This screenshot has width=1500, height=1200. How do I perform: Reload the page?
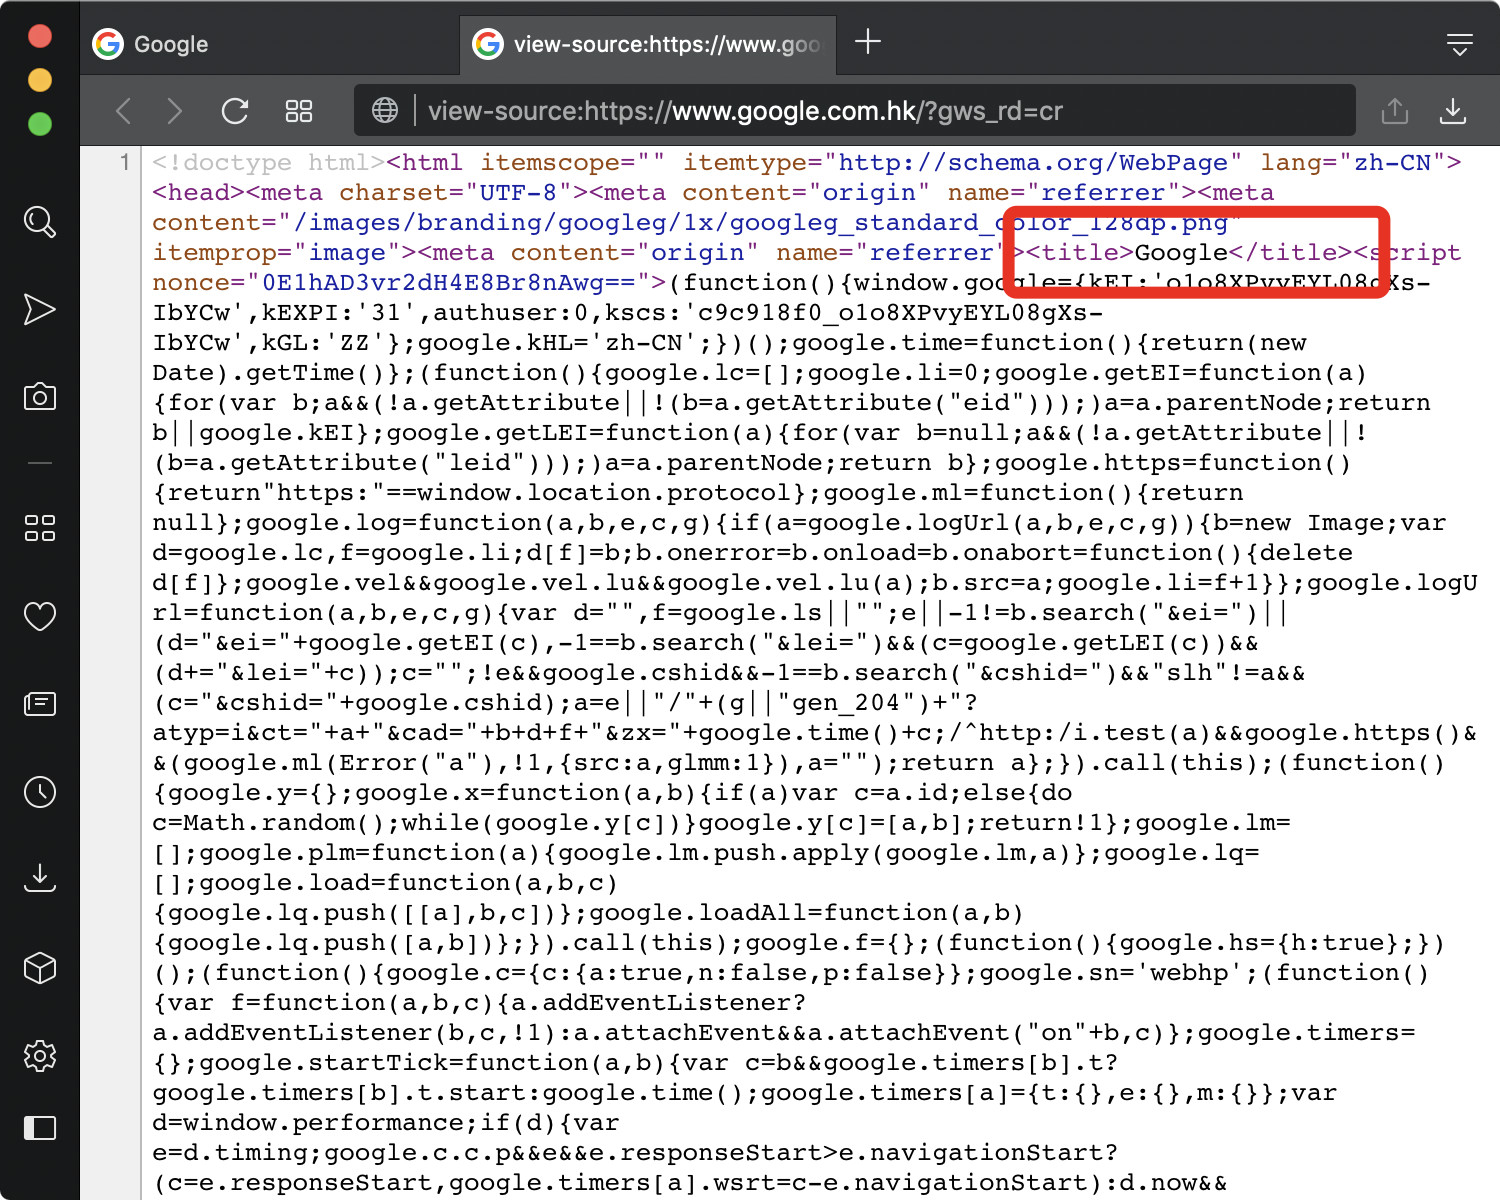[235, 110]
